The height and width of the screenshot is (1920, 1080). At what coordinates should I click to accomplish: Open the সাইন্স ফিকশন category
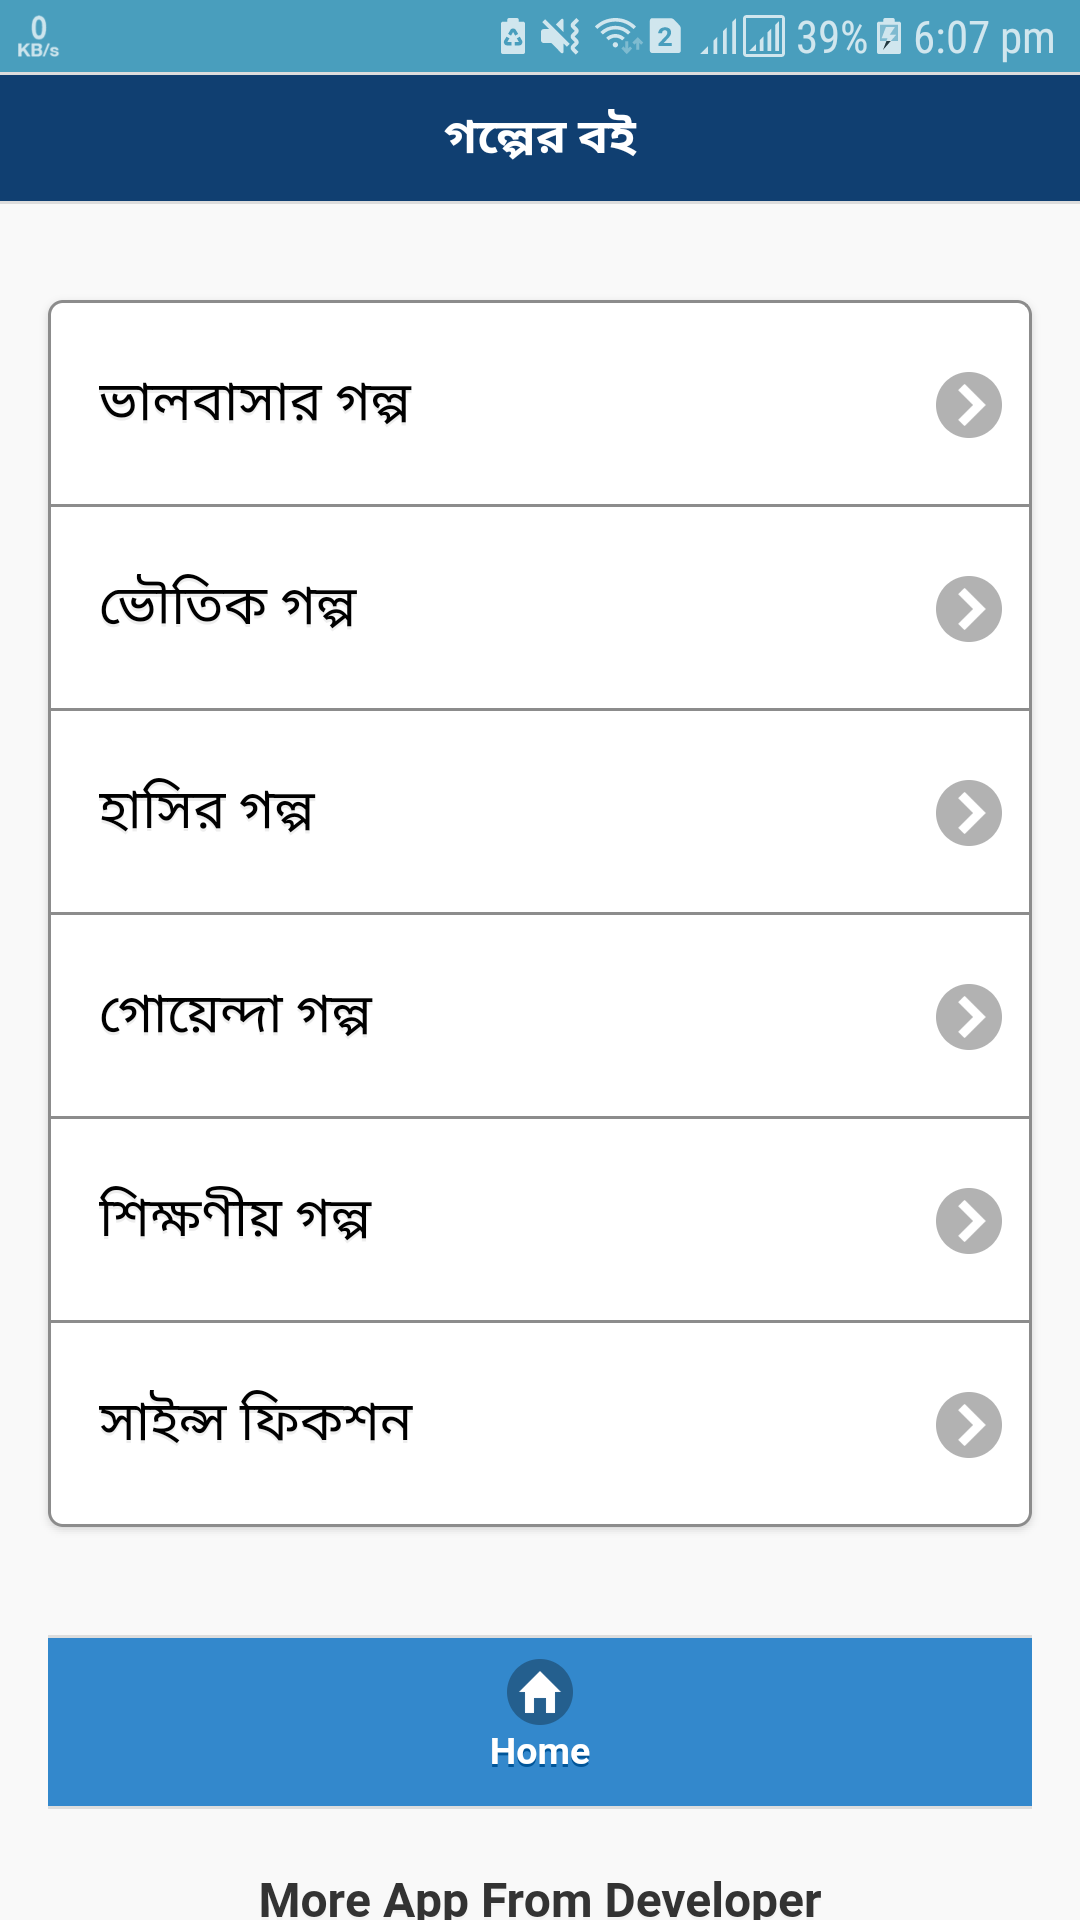[x=540, y=1424]
